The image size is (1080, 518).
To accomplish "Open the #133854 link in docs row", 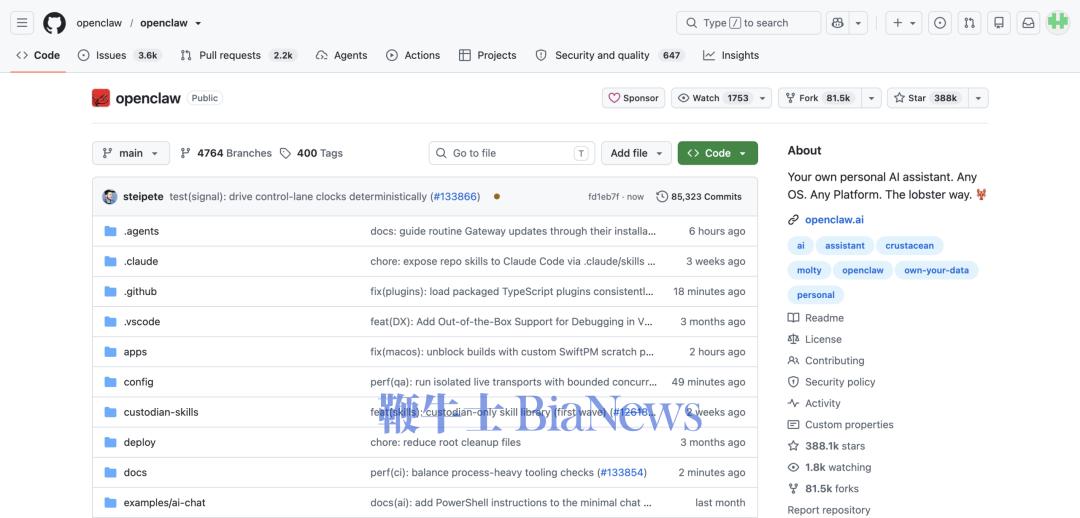I will 621,473.
